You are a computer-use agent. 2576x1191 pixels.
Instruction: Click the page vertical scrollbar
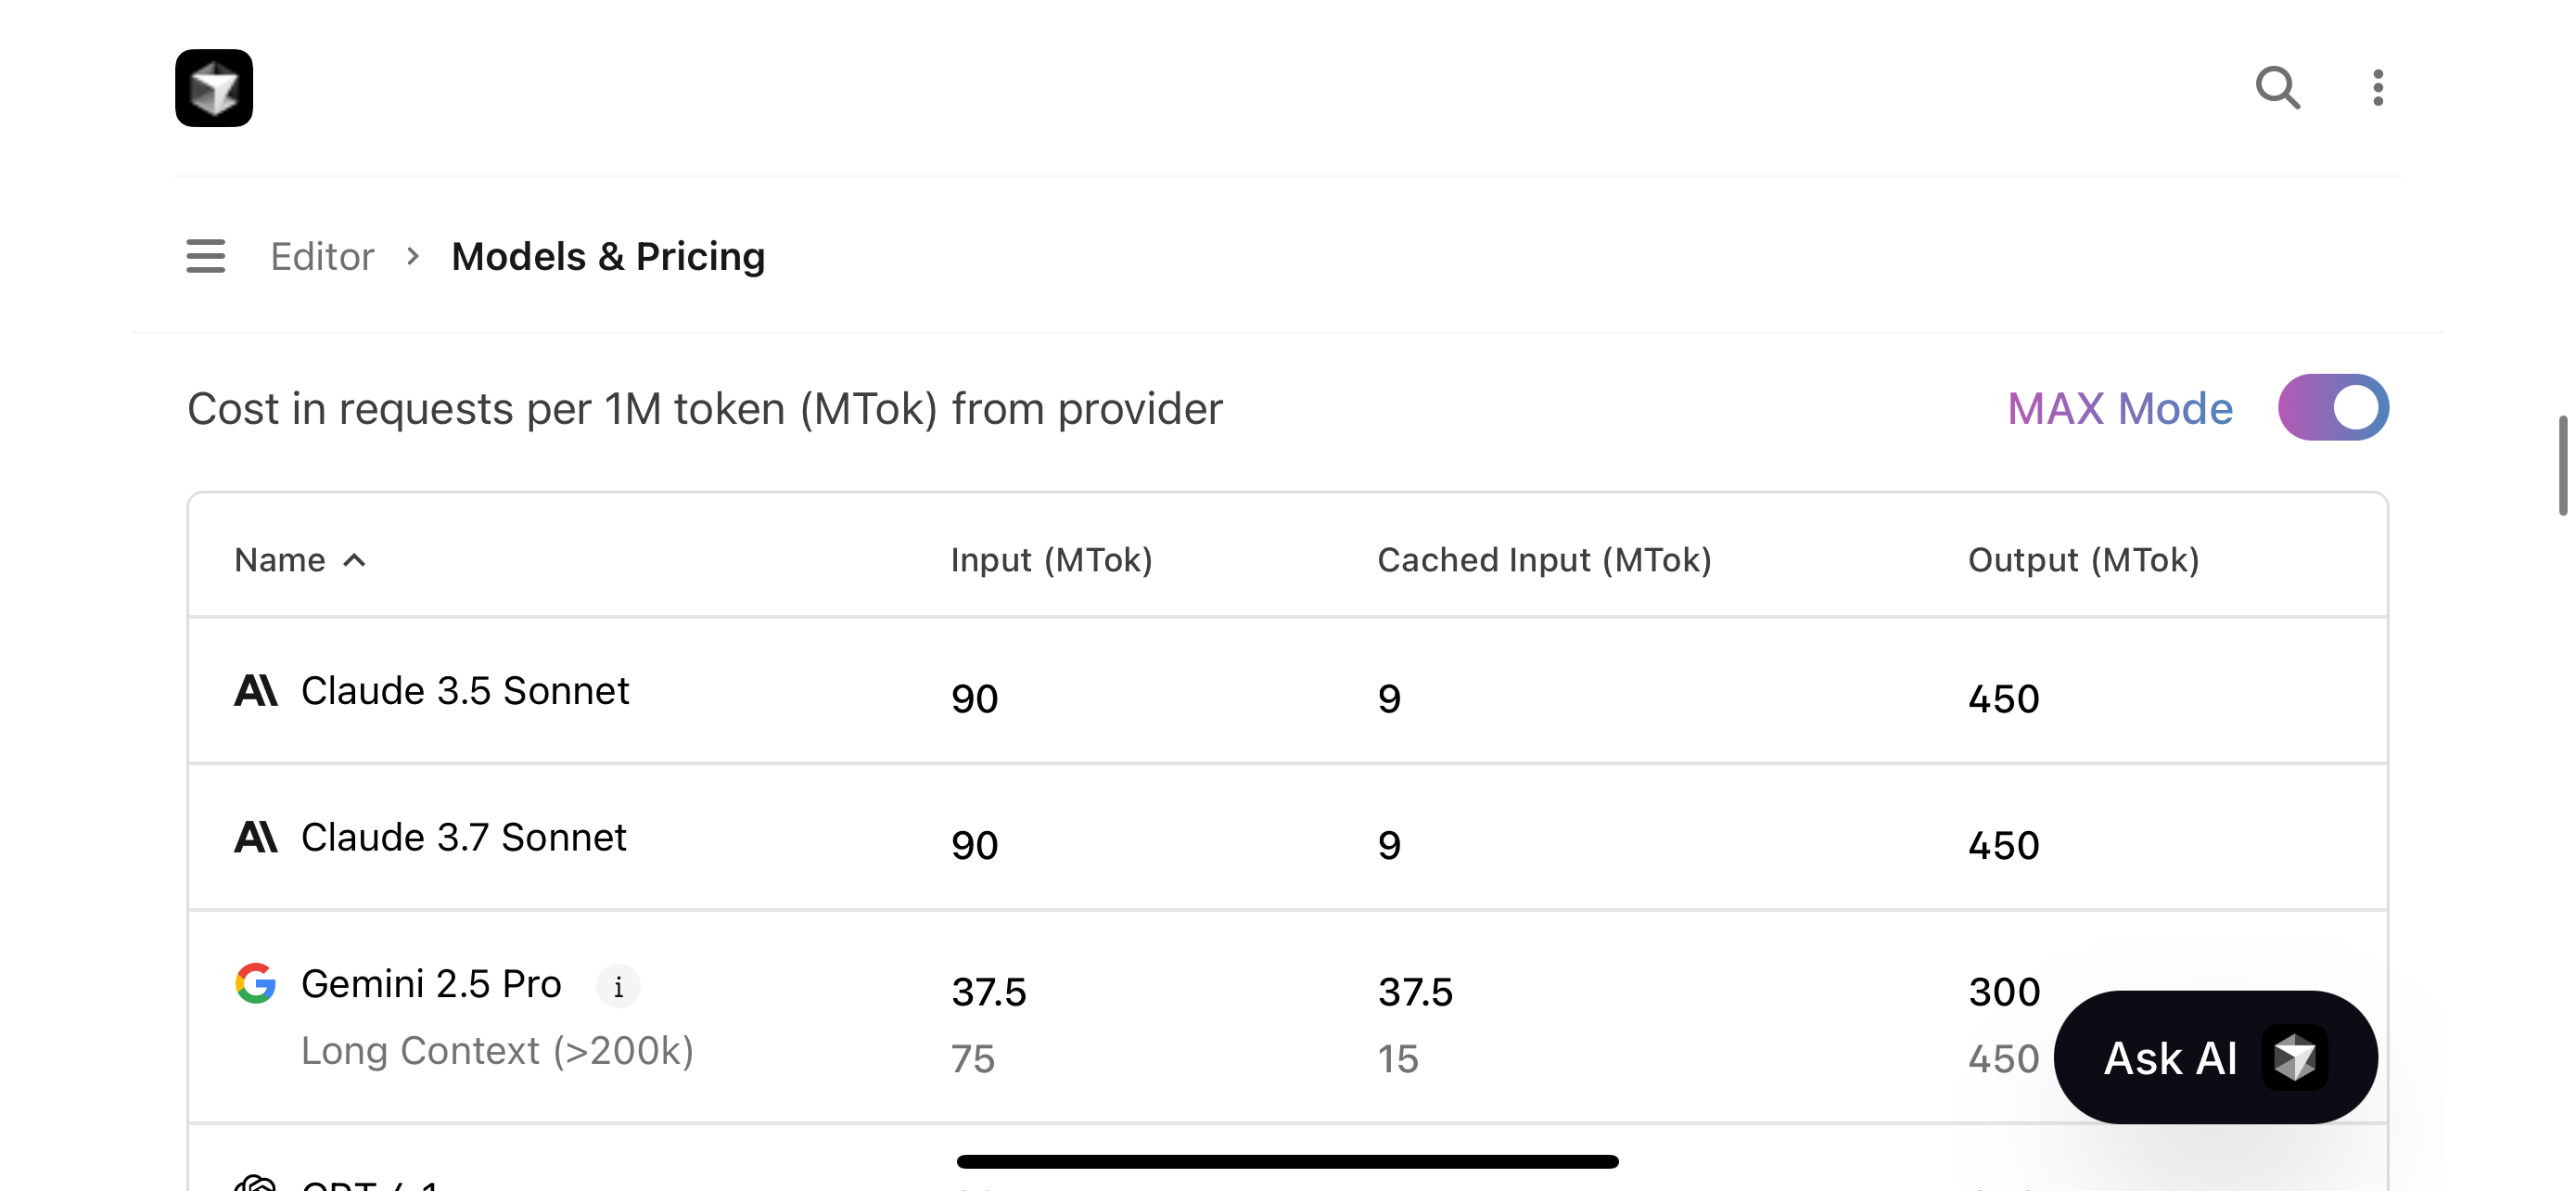(x=2563, y=465)
